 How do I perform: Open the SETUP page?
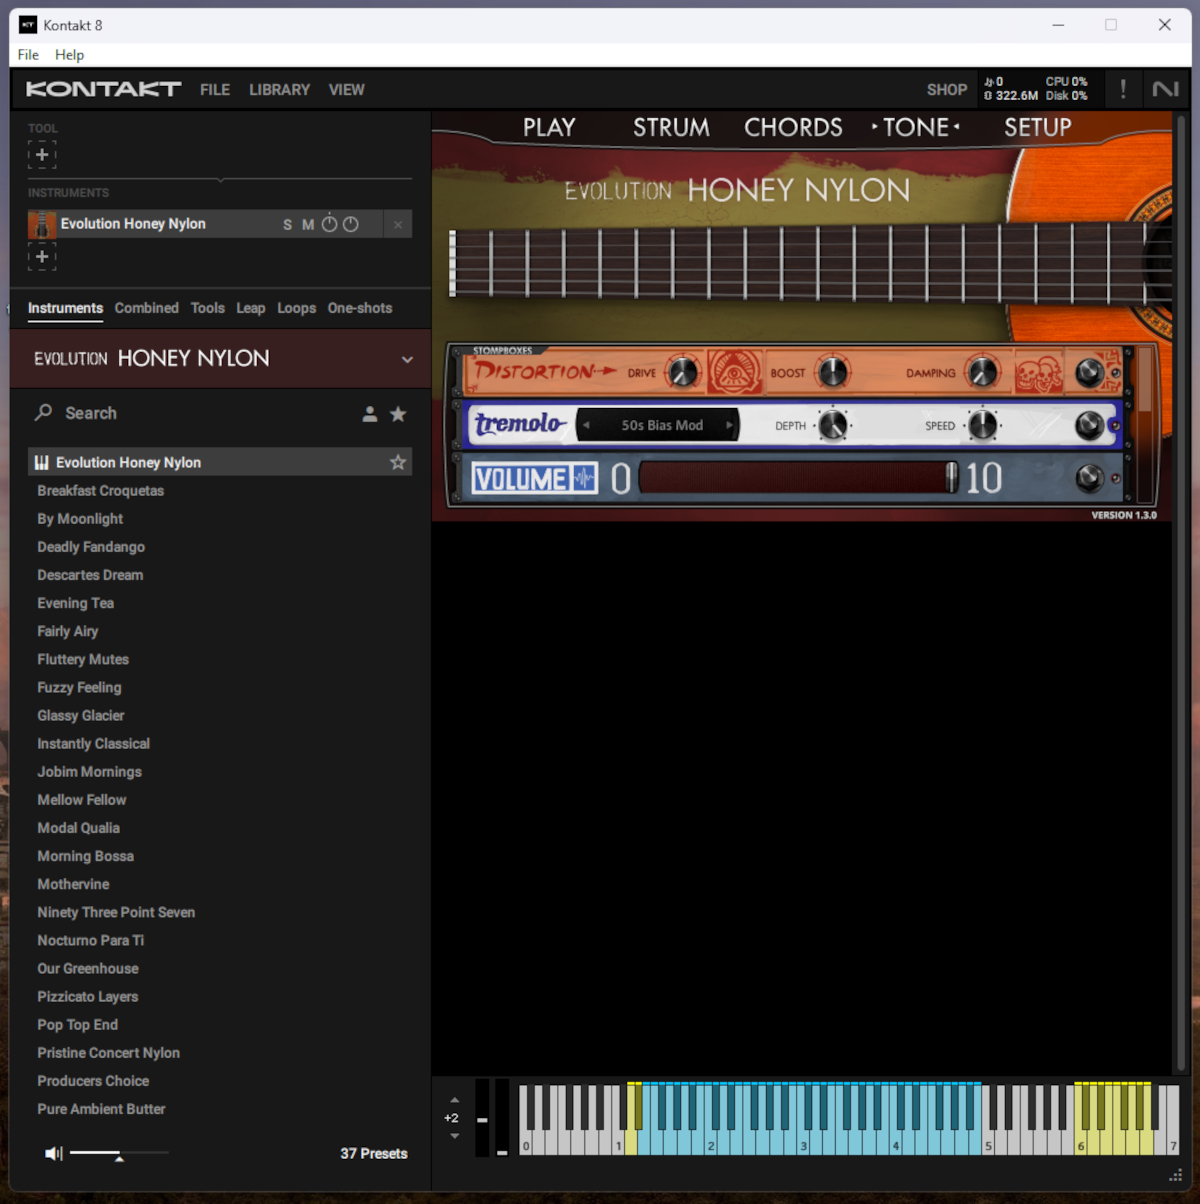[x=1037, y=128]
